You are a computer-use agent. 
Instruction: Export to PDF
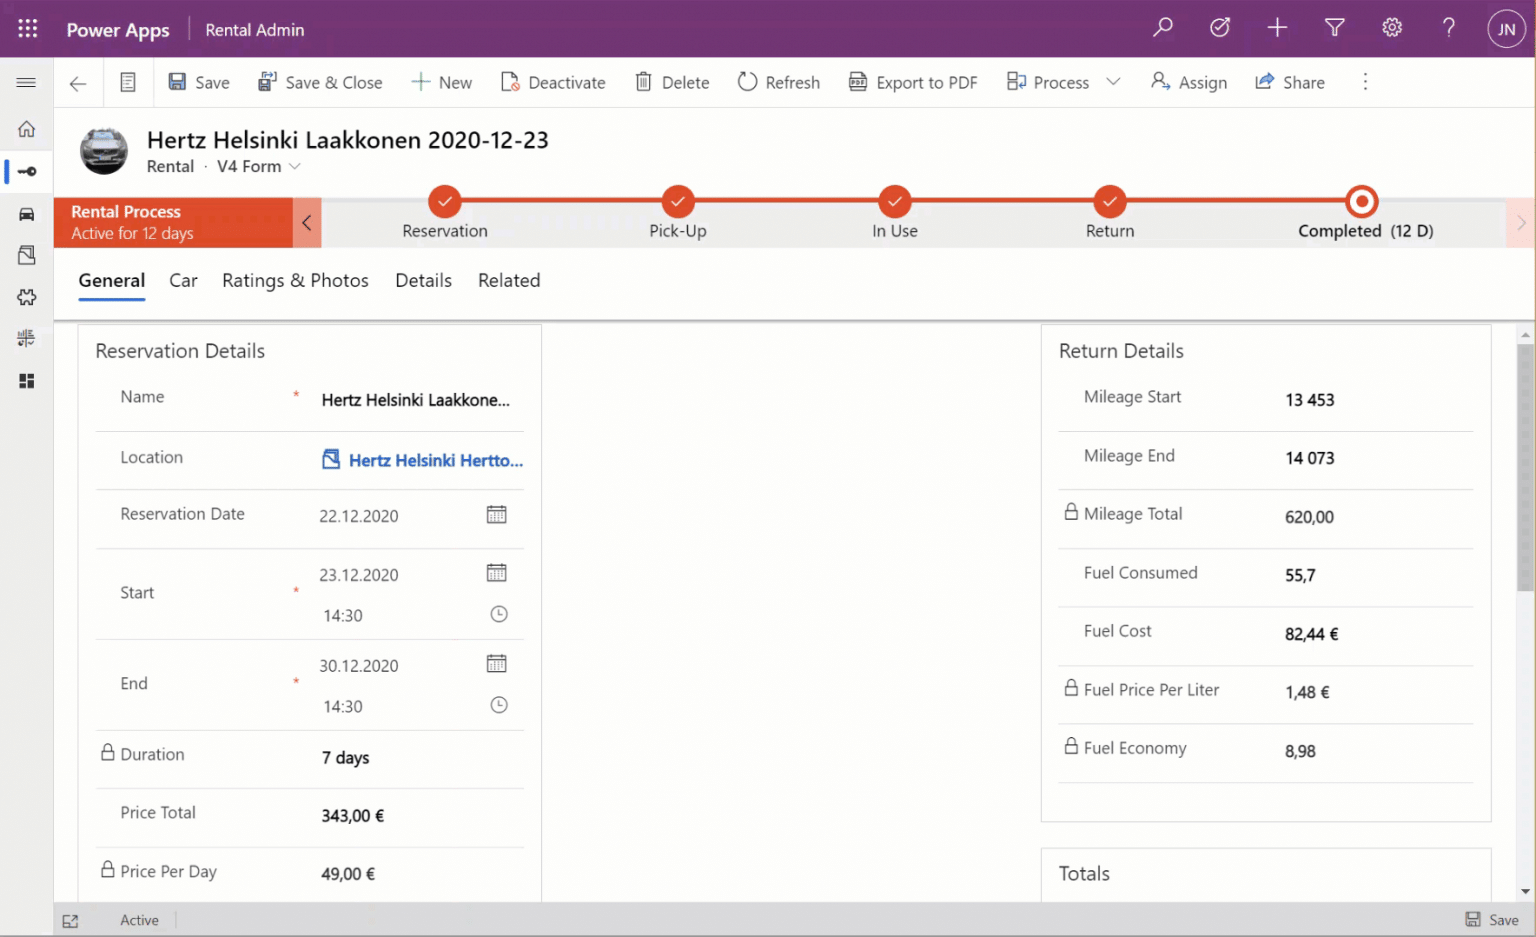(x=913, y=82)
